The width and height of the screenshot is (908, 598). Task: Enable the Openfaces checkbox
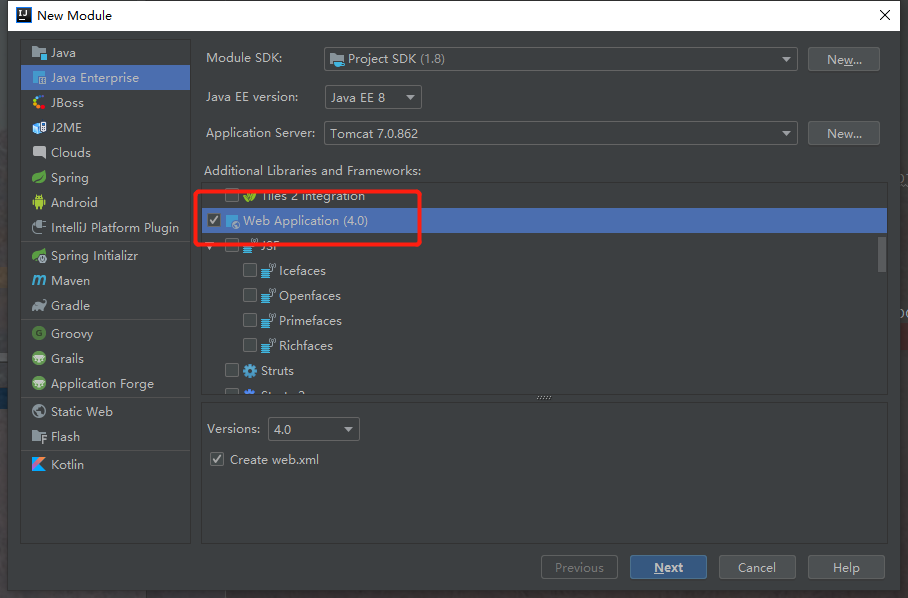(x=250, y=295)
